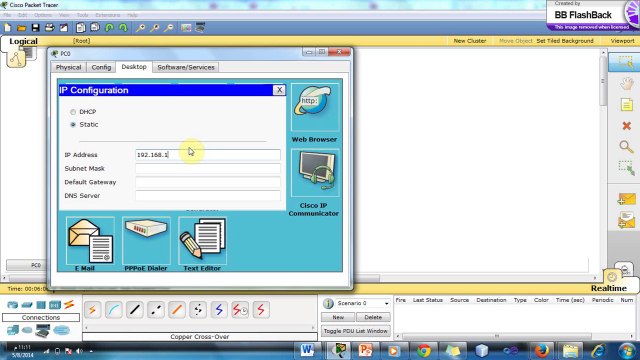Click Set Tiled Background
The image size is (640, 360).
point(564,41)
